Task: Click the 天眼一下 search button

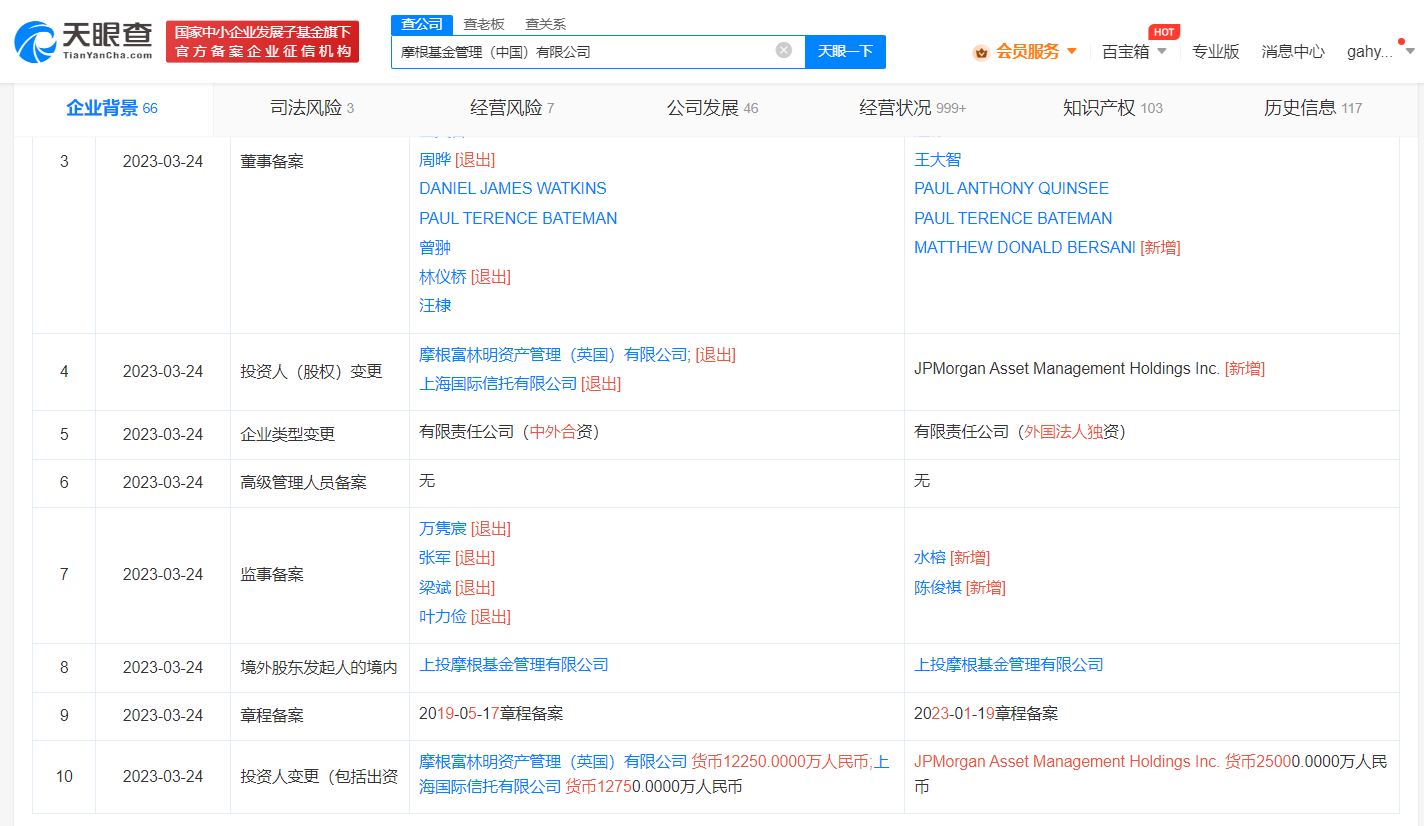Action: 845,51
